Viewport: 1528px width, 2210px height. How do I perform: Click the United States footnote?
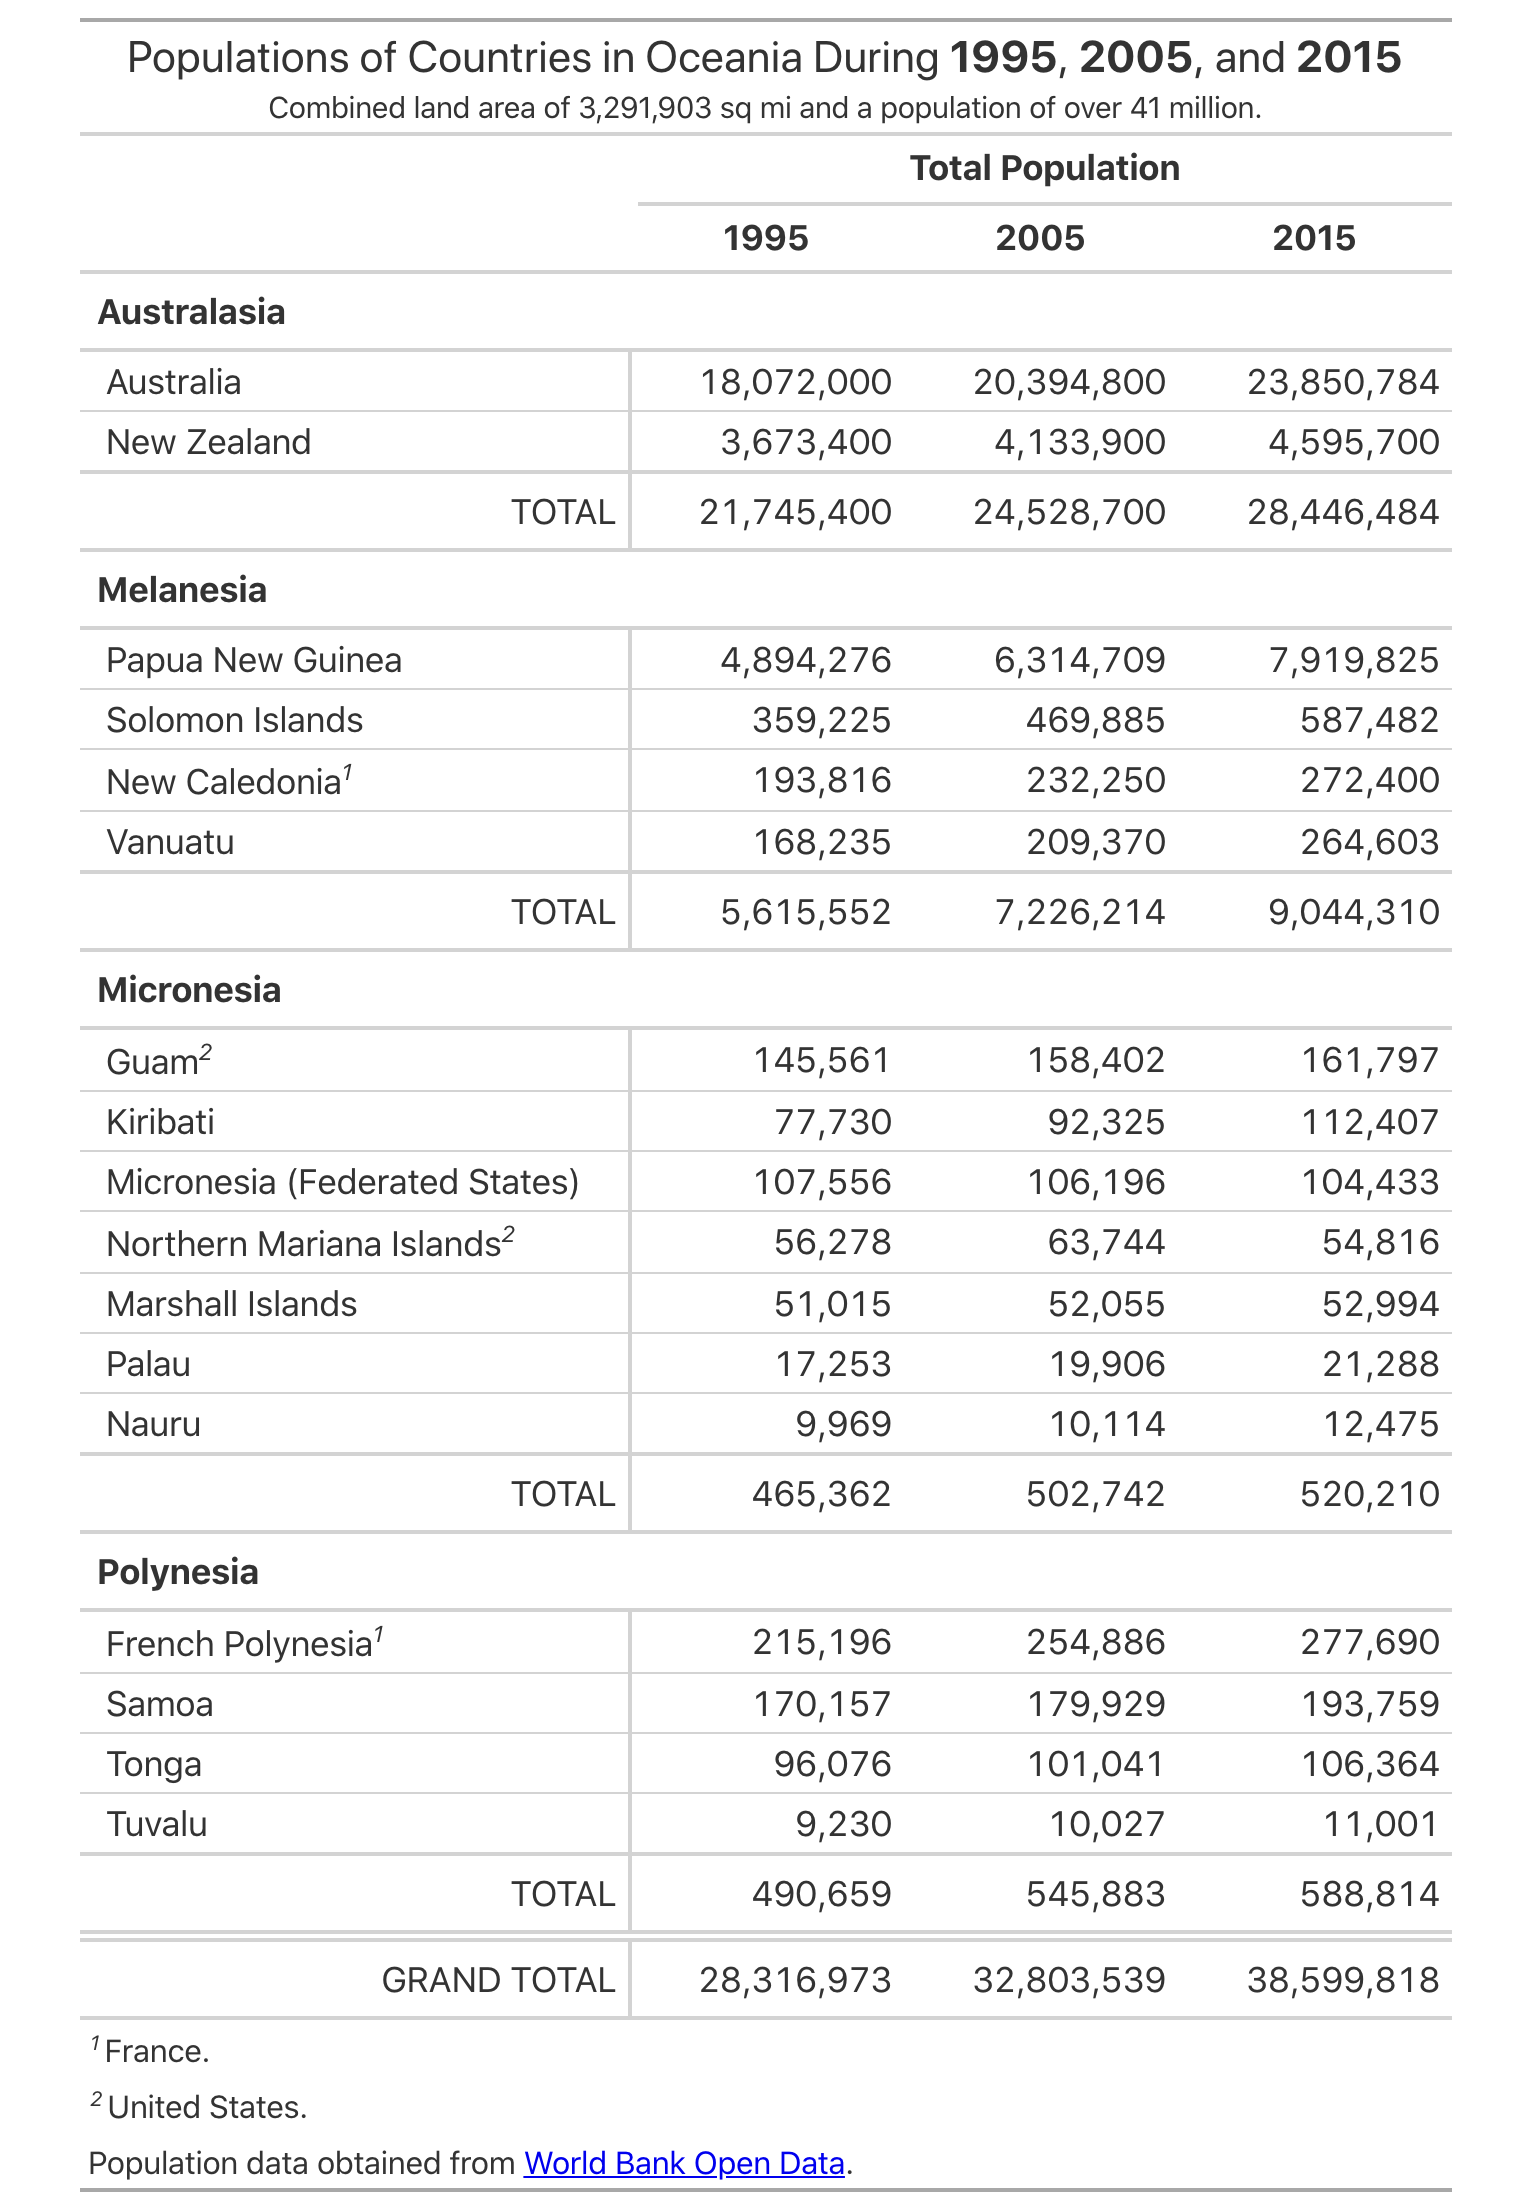pos(206,2107)
